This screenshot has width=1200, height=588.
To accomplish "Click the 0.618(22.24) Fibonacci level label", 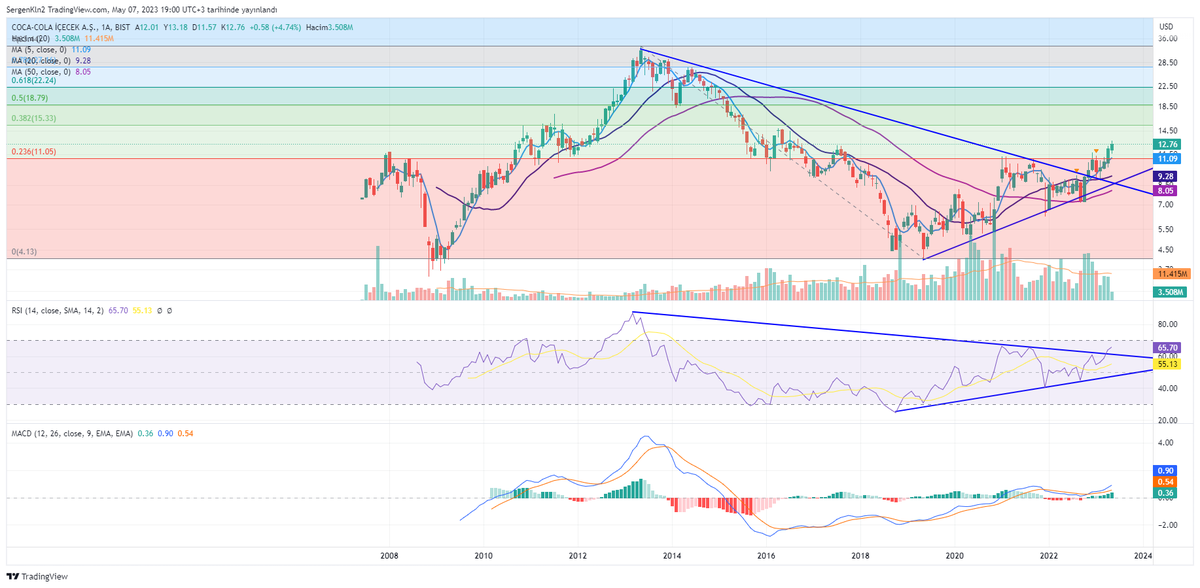I will tap(33, 82).
